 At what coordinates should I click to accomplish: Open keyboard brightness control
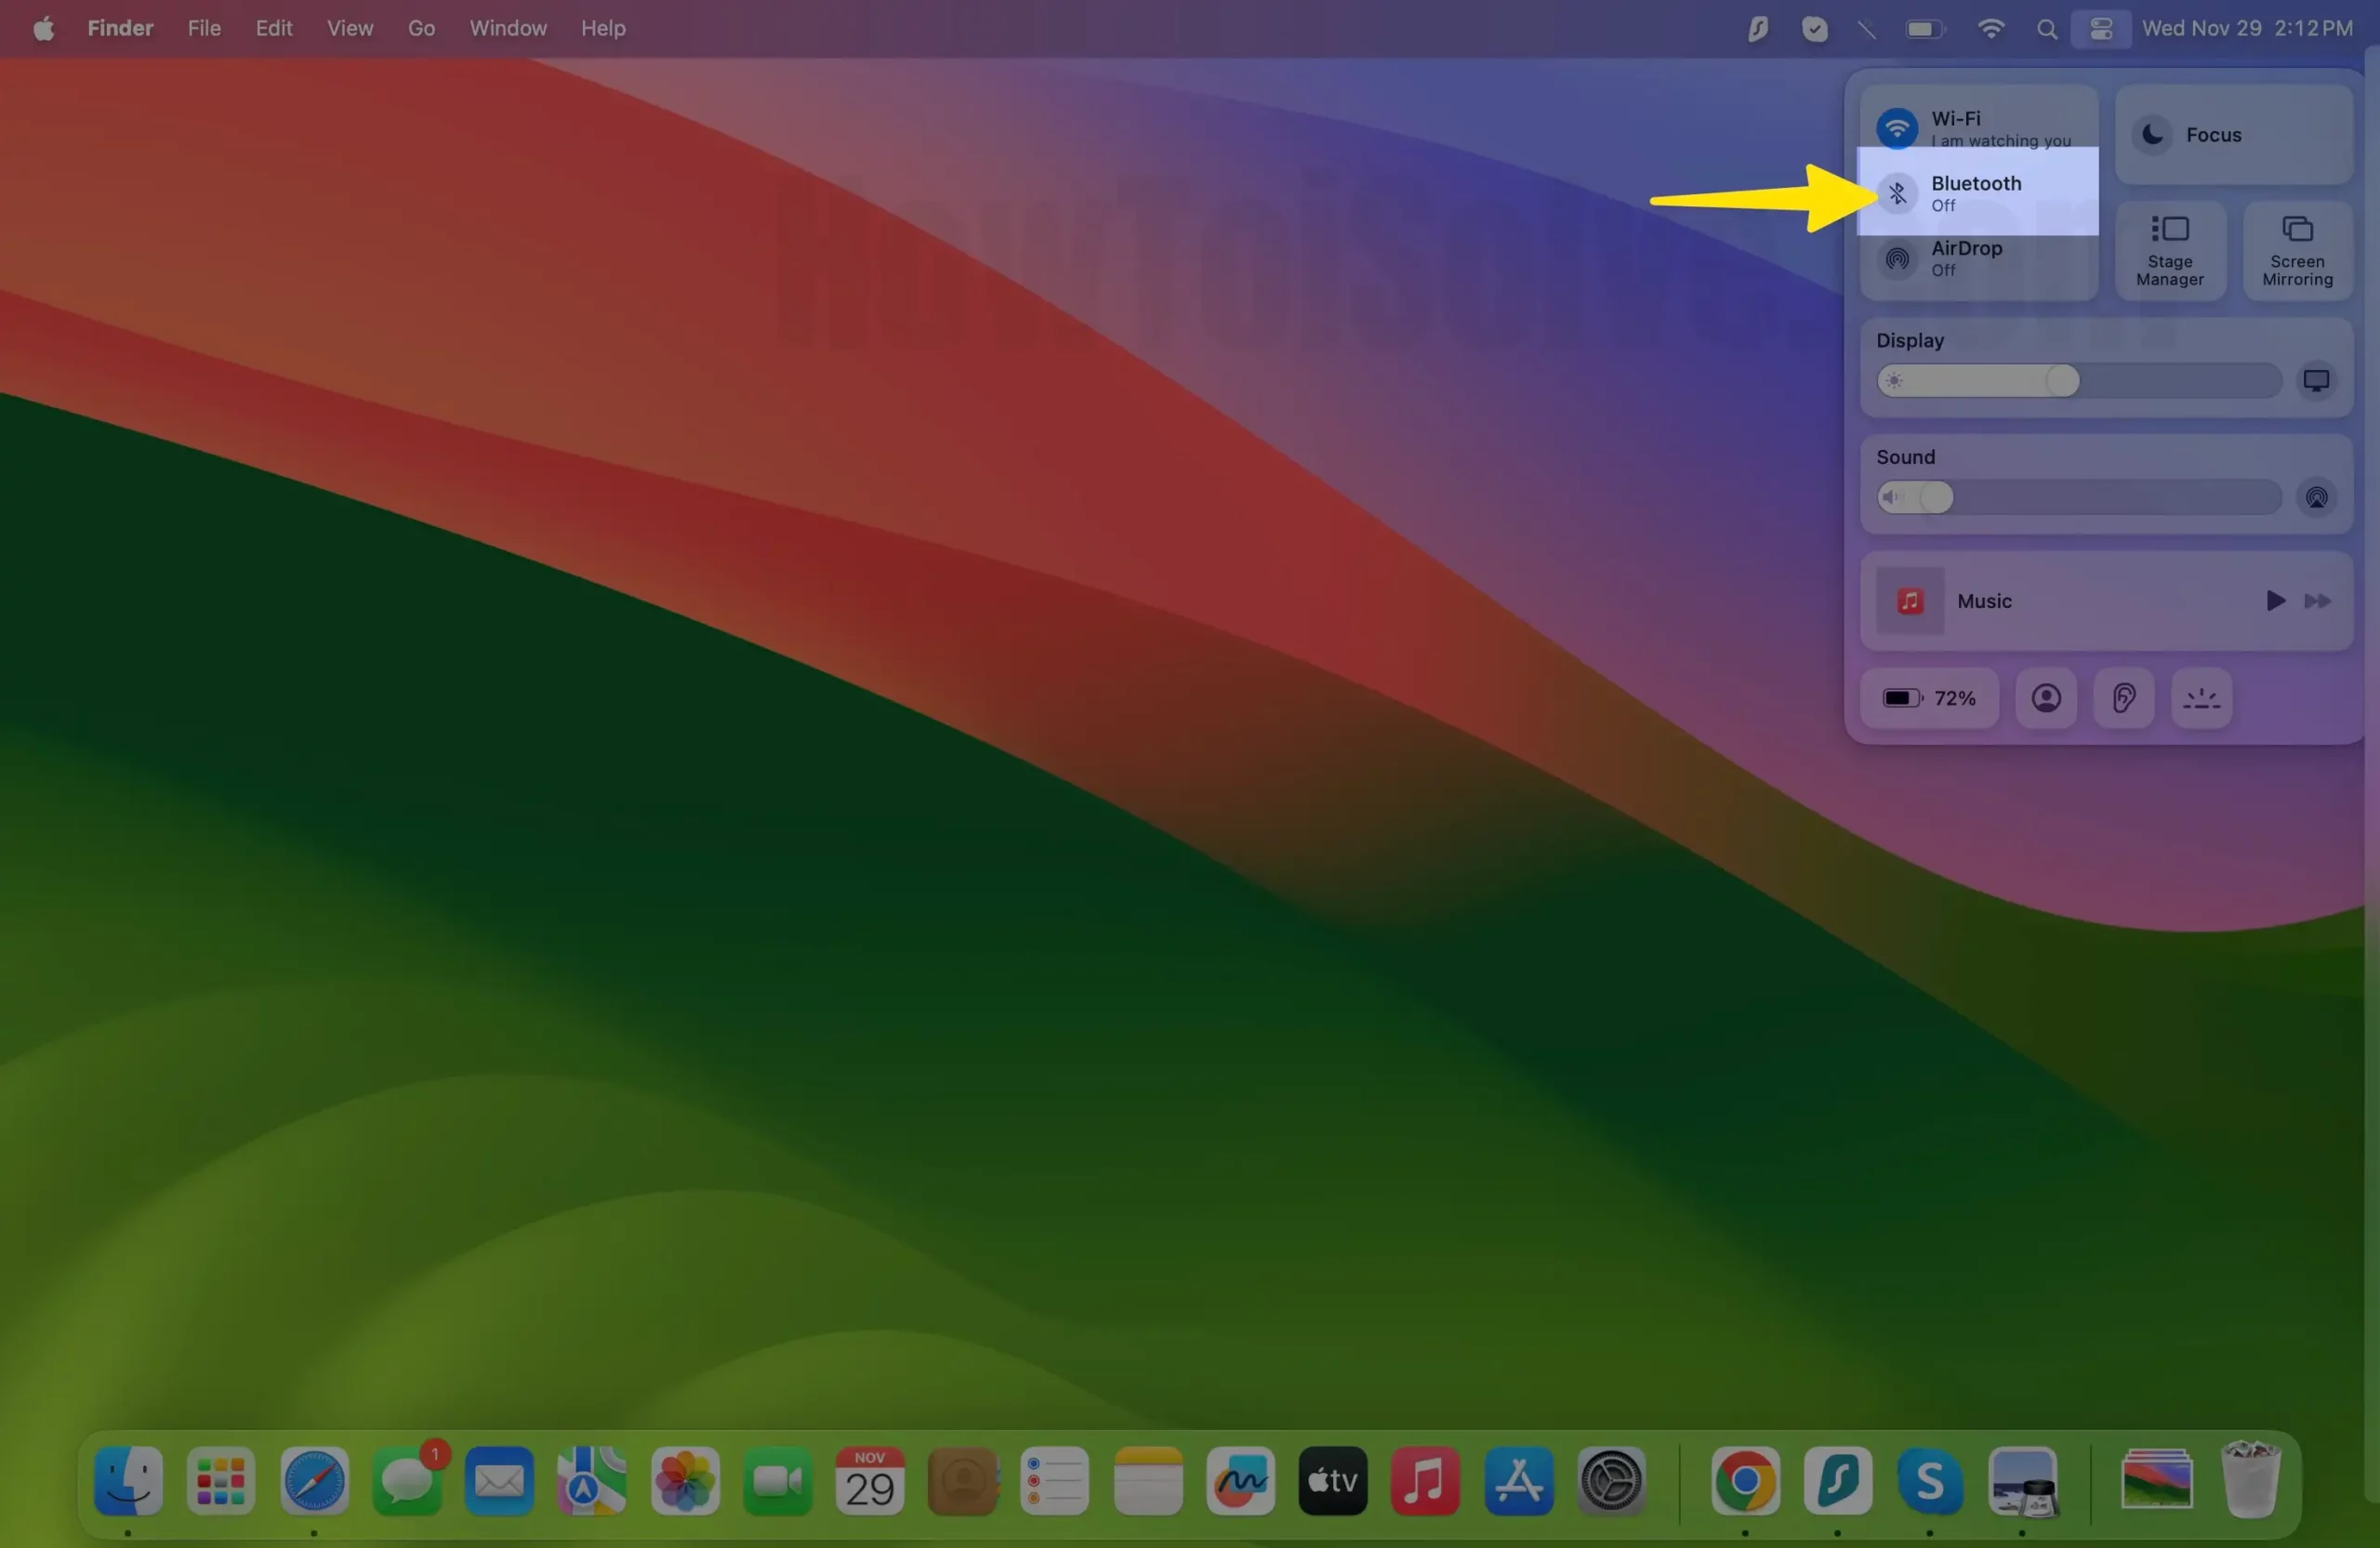click(2202, 698)
